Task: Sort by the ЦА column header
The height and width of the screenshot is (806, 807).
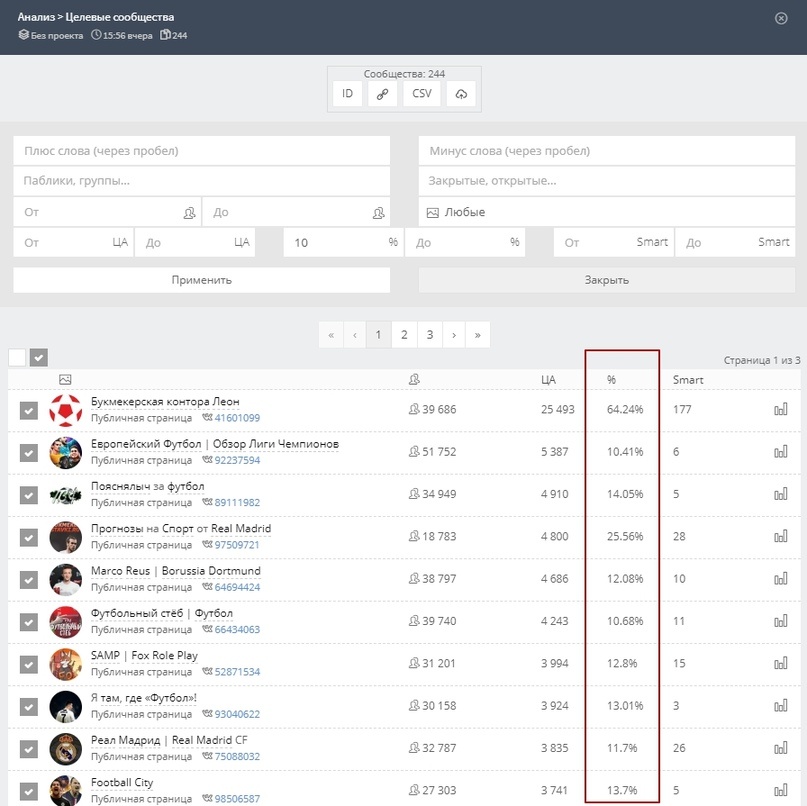Action: 548,380
